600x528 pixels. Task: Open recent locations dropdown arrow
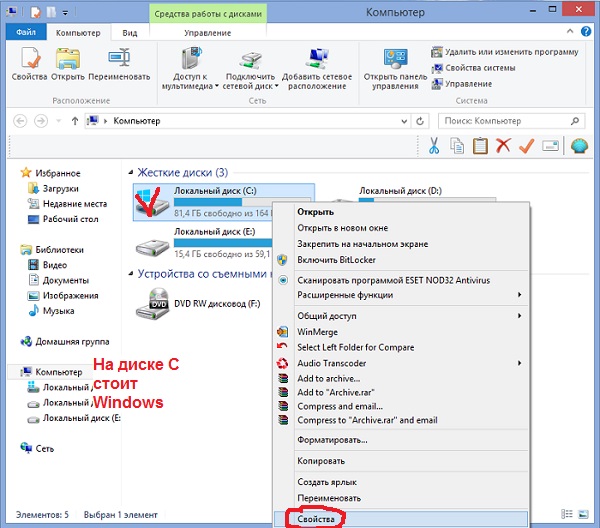coord(59,121)
